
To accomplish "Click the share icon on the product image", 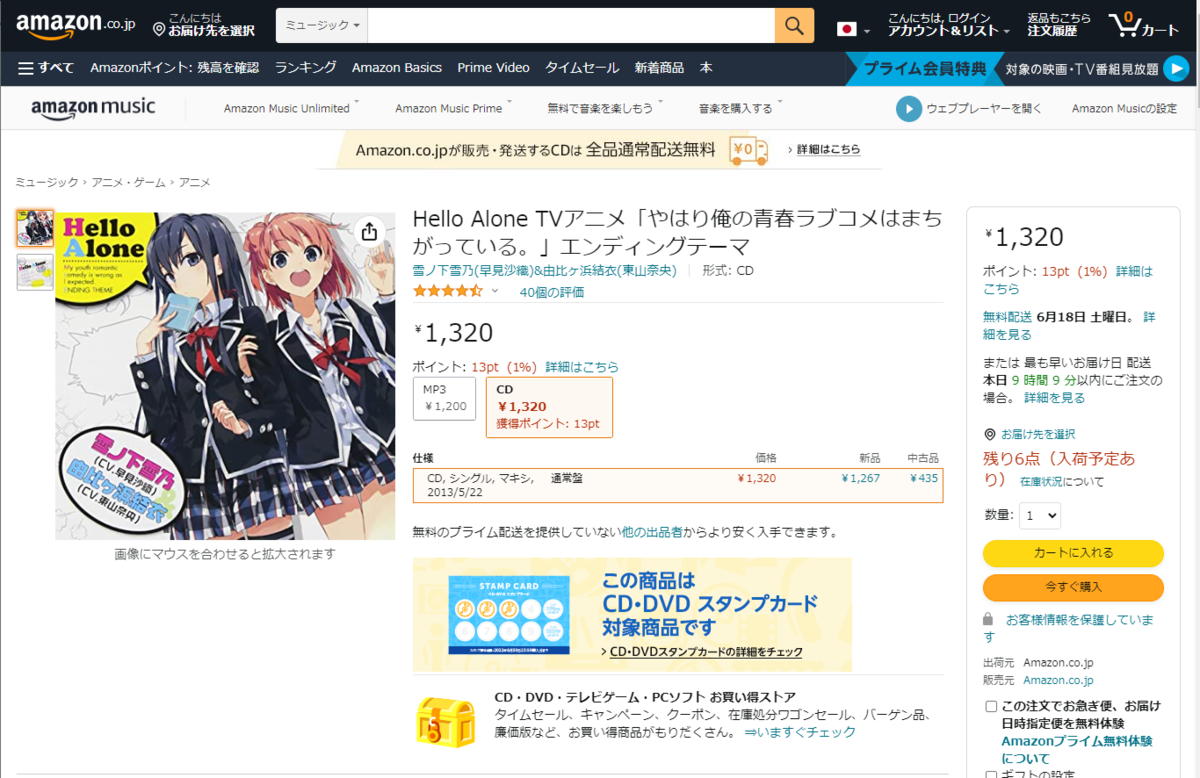I will pos(369,232).
